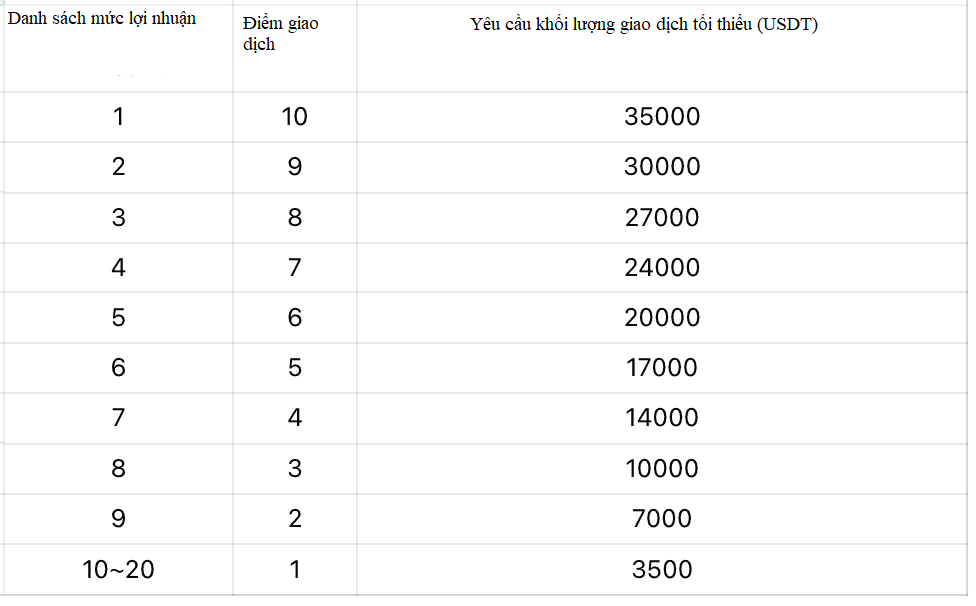Image resolution: width=976 pixels, height=606 pixels.
Task: Click the minimum trading volume (USDT) header
Action: (x=644, y=25)
